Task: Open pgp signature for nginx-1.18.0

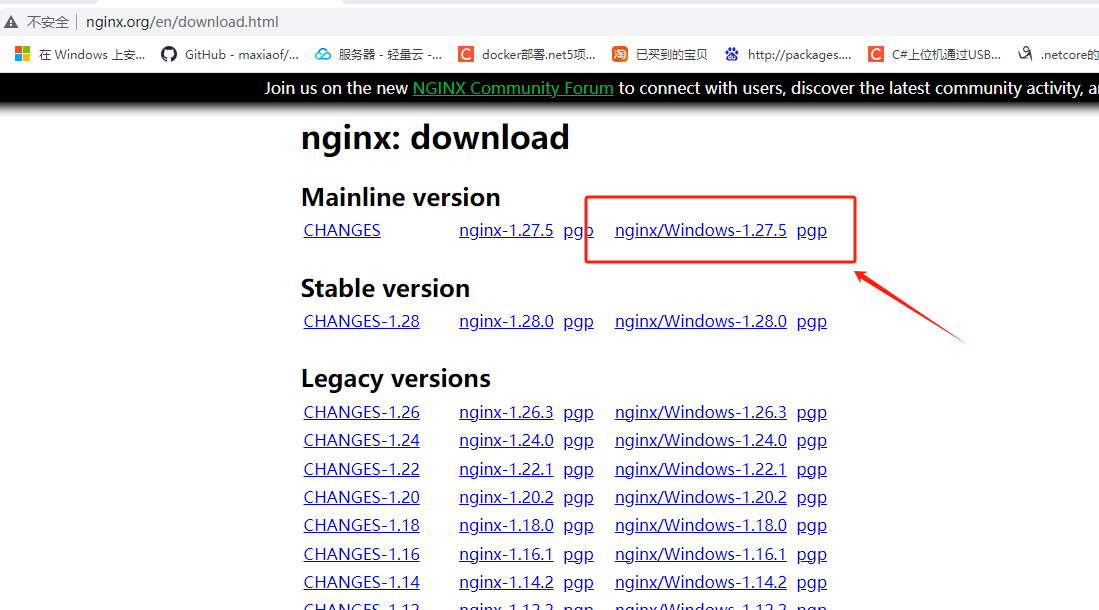Action: 578,527
